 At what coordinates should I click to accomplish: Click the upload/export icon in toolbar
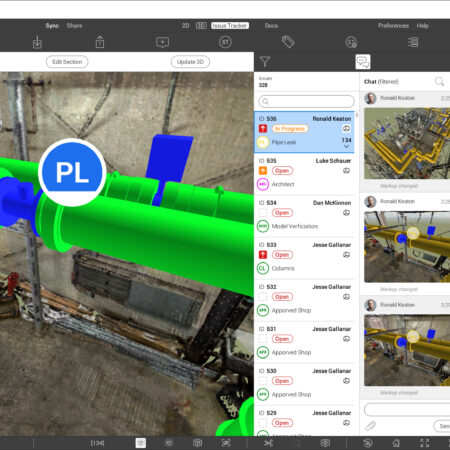(x=100, y=42)
